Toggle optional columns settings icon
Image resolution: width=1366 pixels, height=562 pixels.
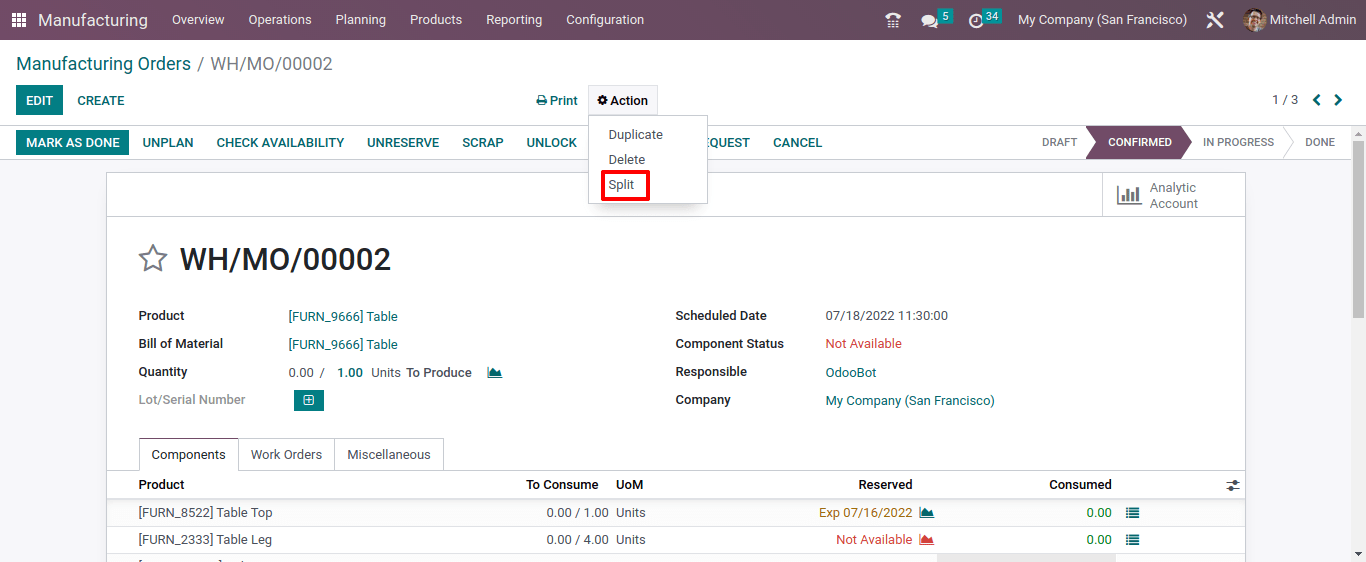[x=1232, y=485]
